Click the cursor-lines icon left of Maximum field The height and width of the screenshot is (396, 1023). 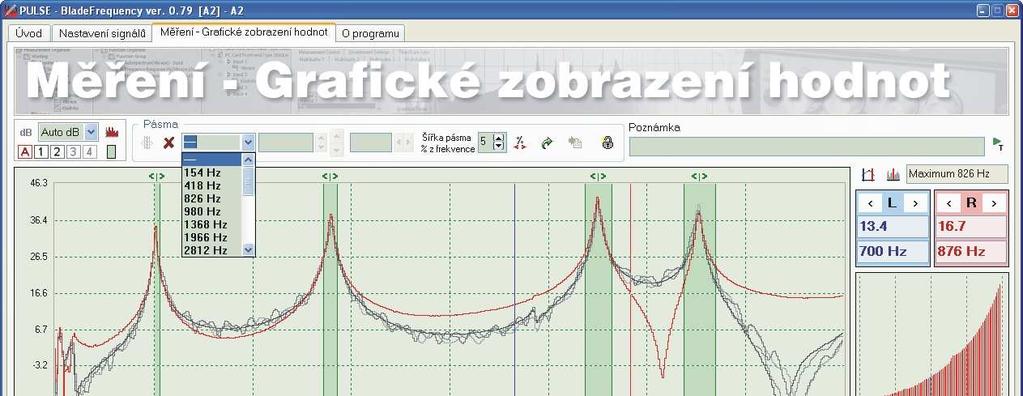(868, 174)
